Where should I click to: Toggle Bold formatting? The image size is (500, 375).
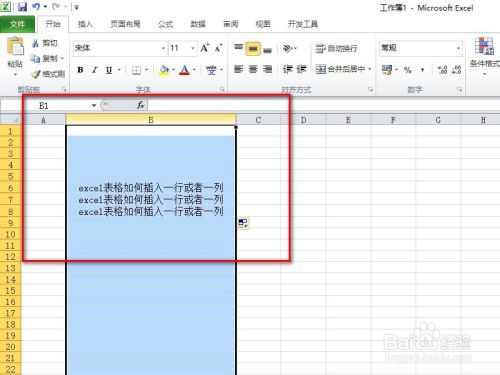coord(80,70)
